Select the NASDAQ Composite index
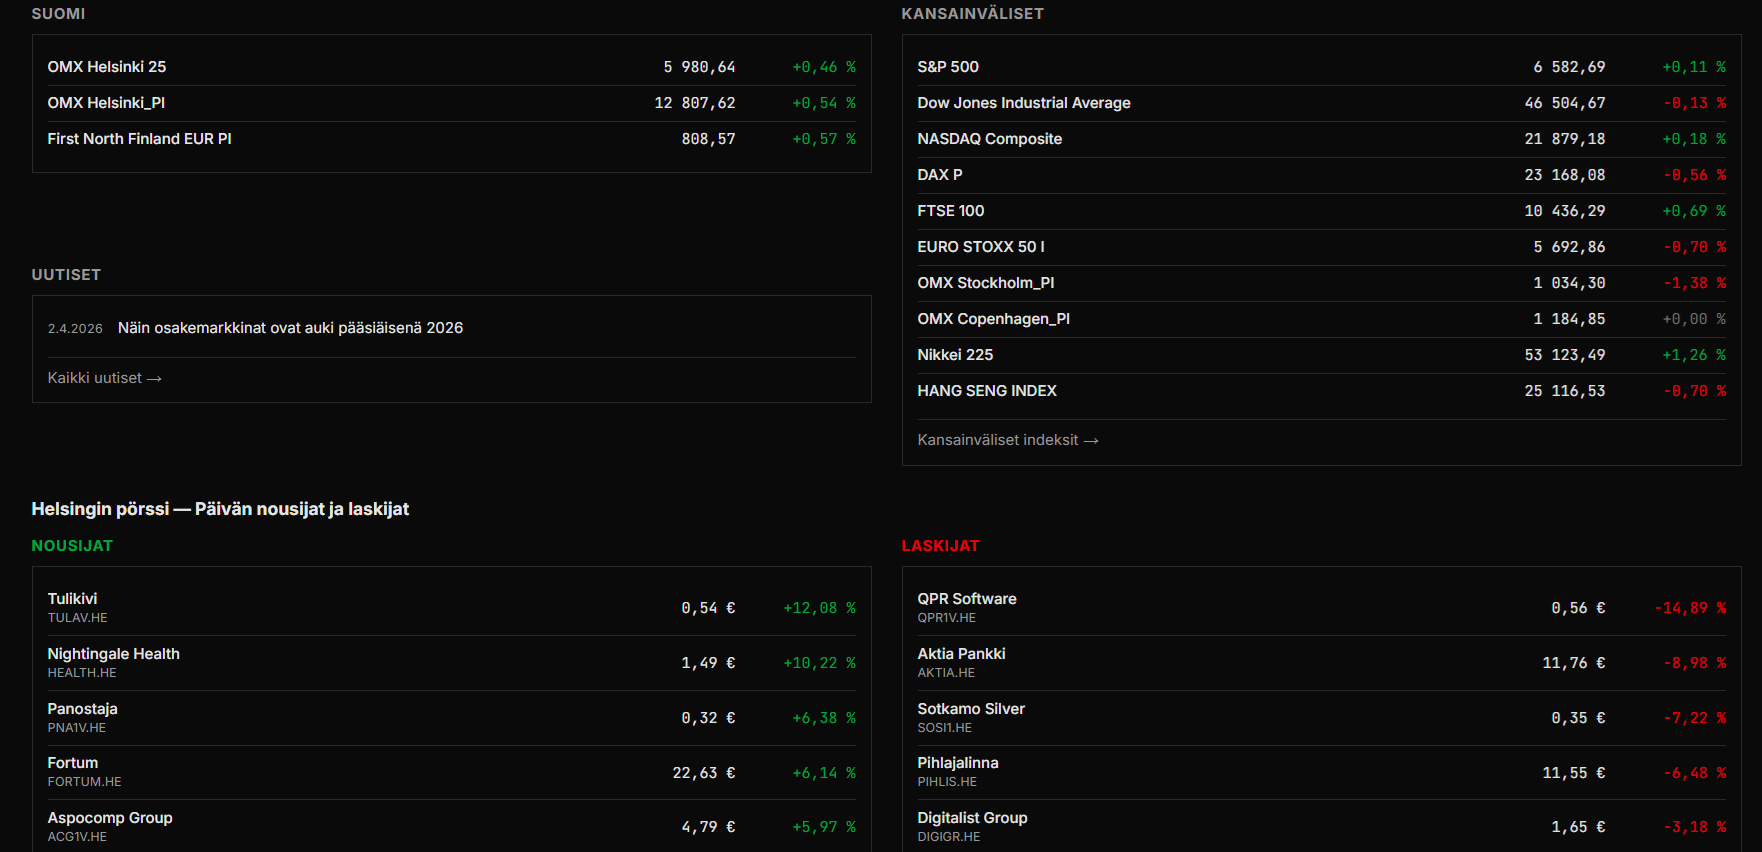The width and height of the screenshot is (1762, 852). coord(990,139)
